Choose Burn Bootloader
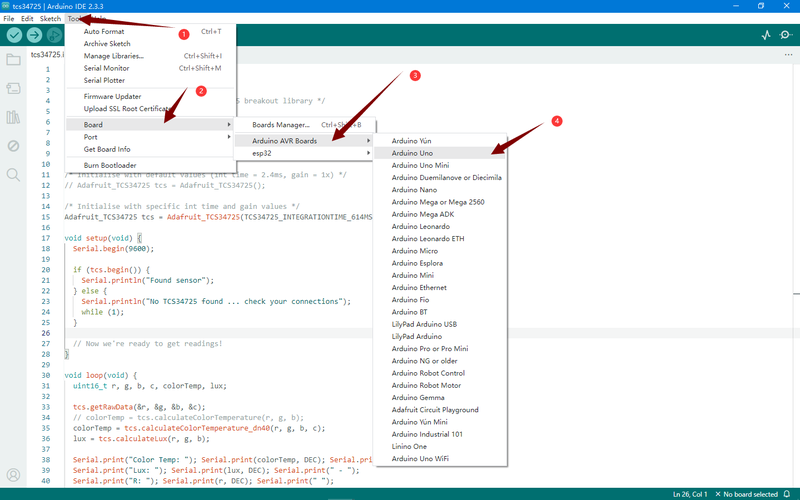The image size is (800, 500). 151,165
